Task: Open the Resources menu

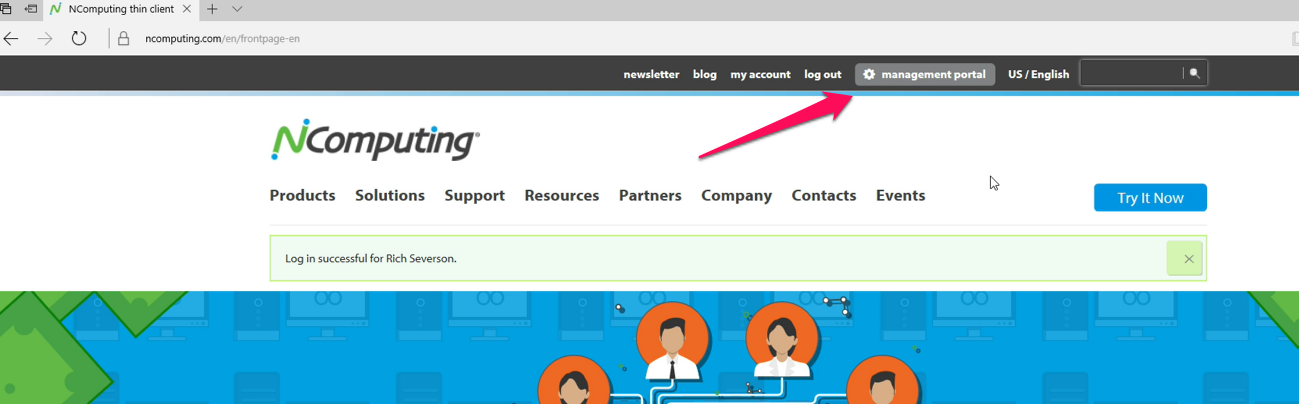Action: (x=561, y=196)
